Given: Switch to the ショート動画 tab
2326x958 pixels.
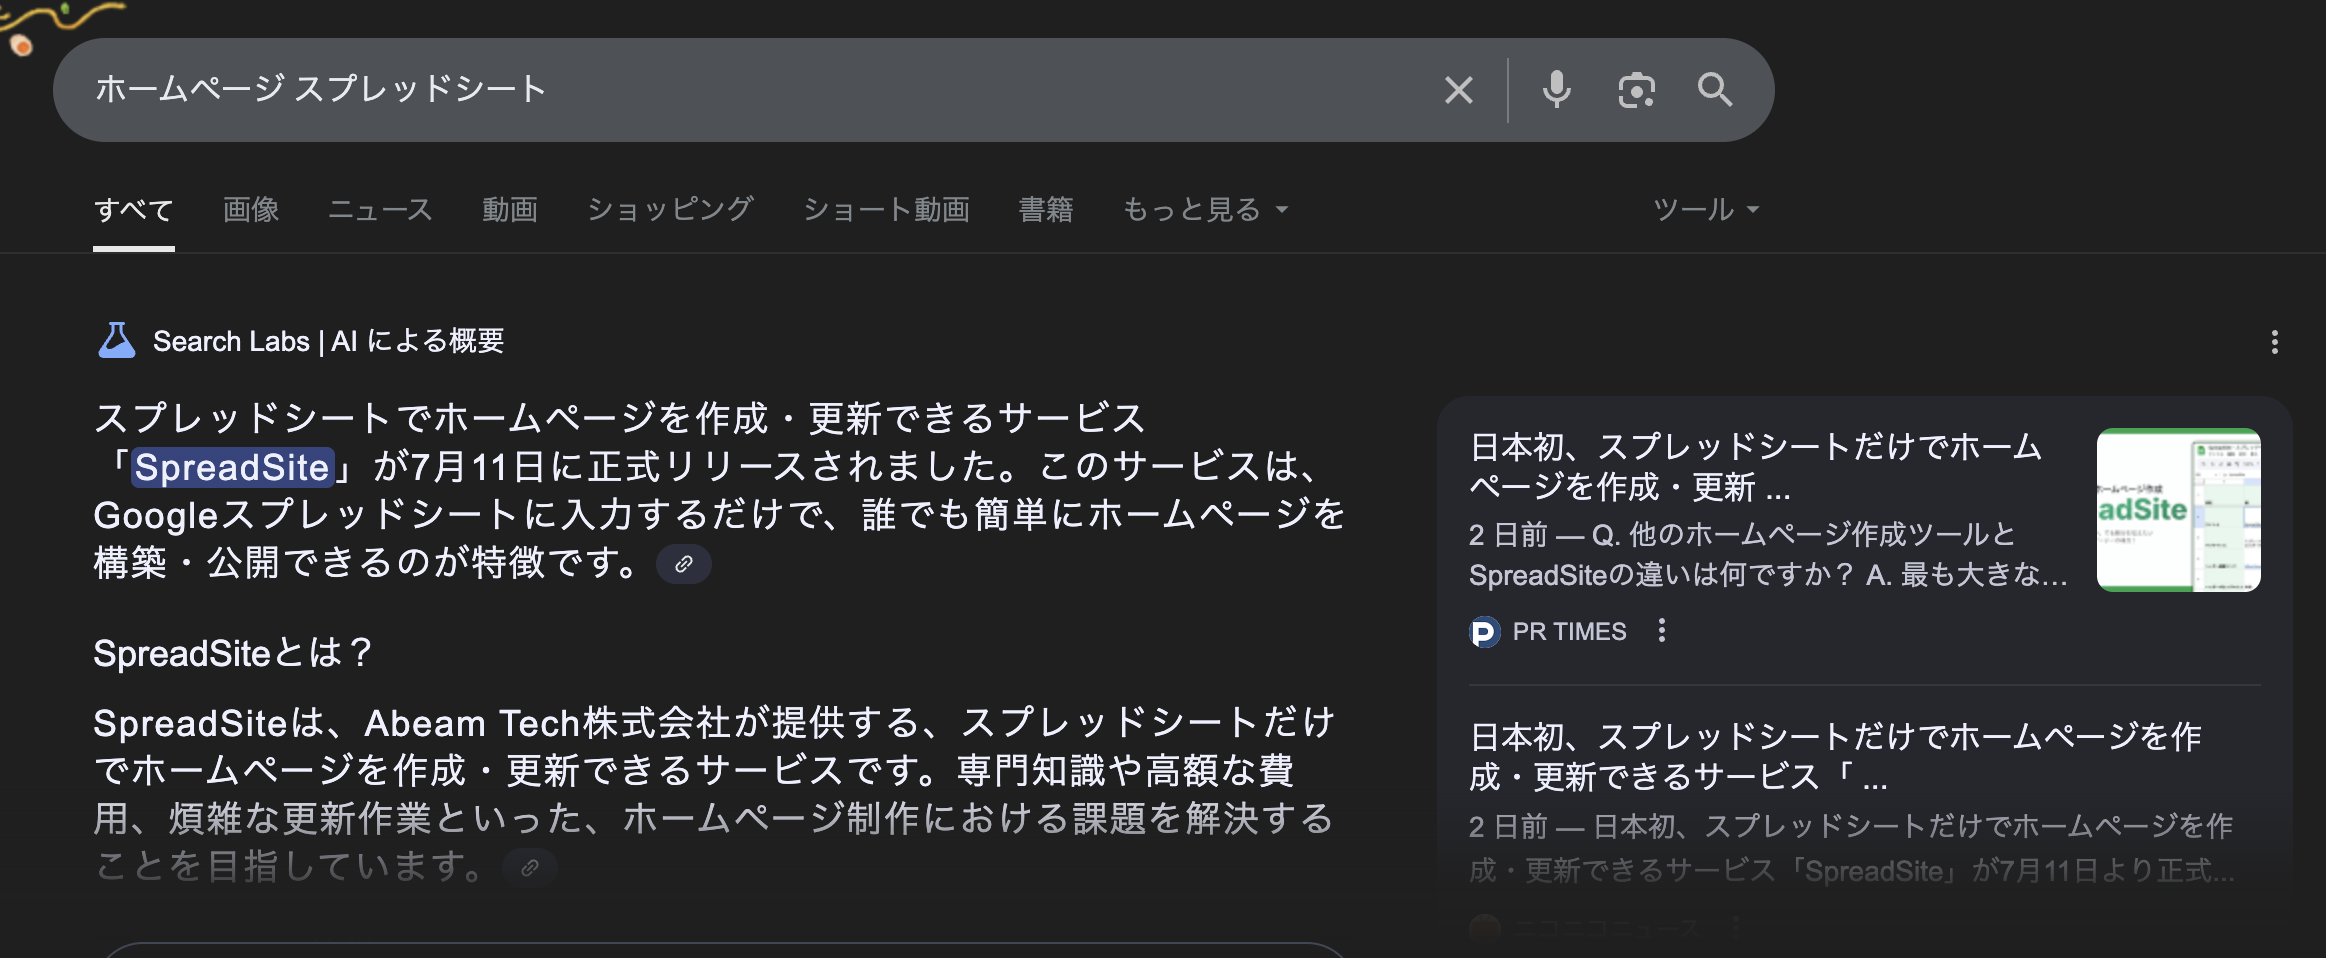Looking at the screenshot, I should coord(887,210).
